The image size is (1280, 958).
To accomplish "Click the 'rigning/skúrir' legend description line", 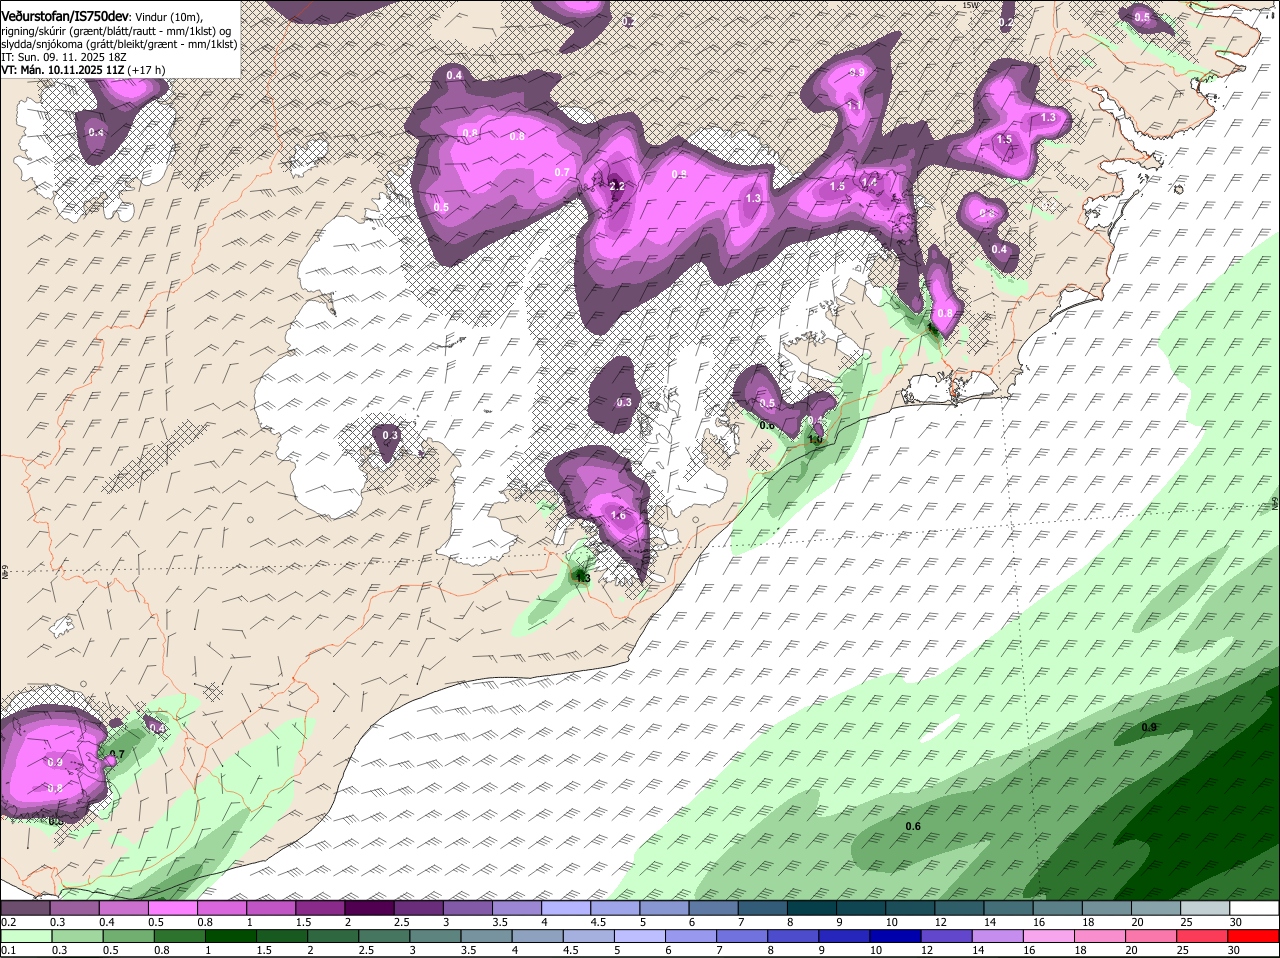I will (116, 31).
